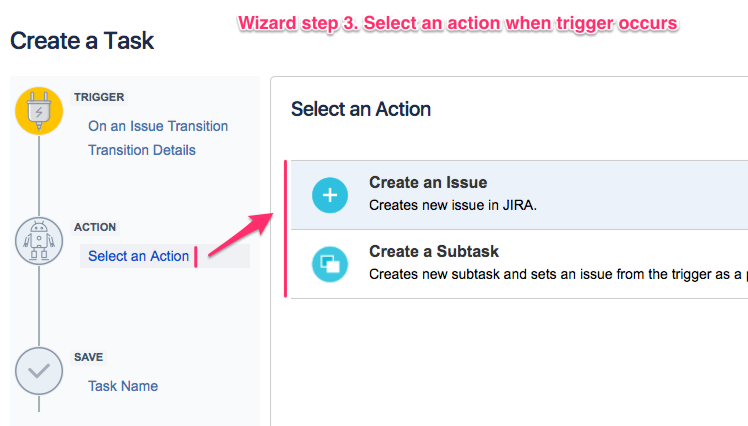Screen dimensions: 748x426
Task: Click the Action robot icon
Action: click(39, 240)
